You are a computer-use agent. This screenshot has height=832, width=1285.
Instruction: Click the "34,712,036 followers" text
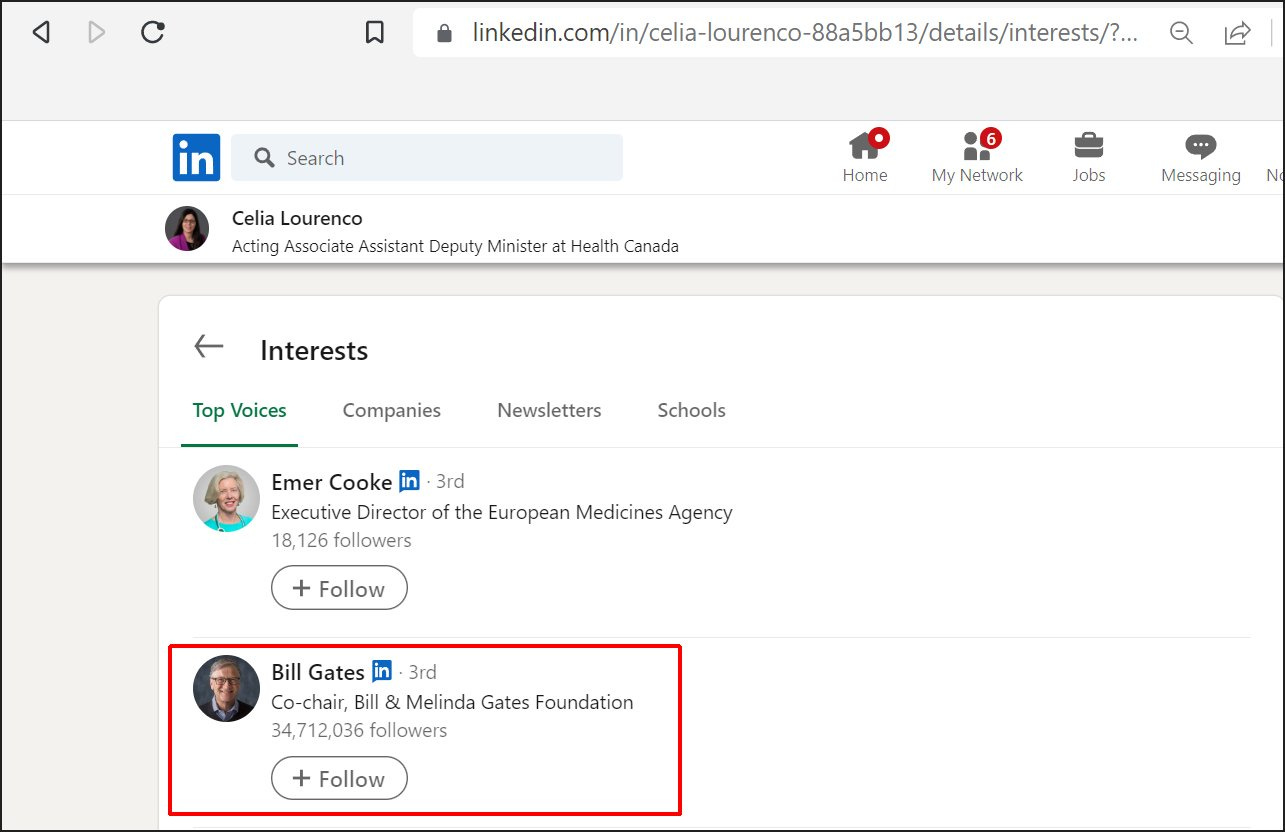click(x=359, y=731)
